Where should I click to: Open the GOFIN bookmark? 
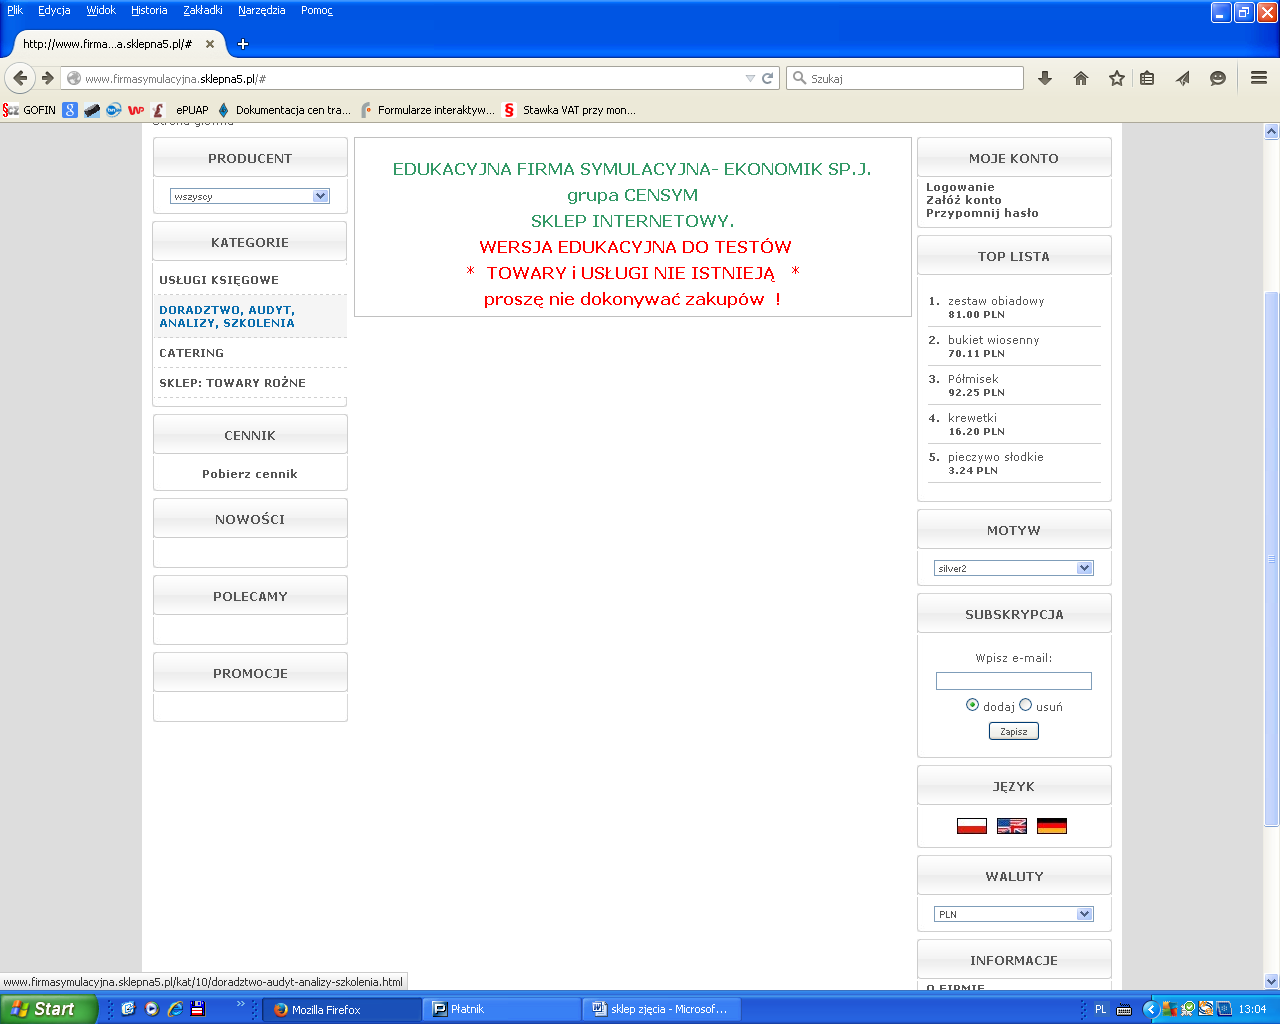[29, 110]
